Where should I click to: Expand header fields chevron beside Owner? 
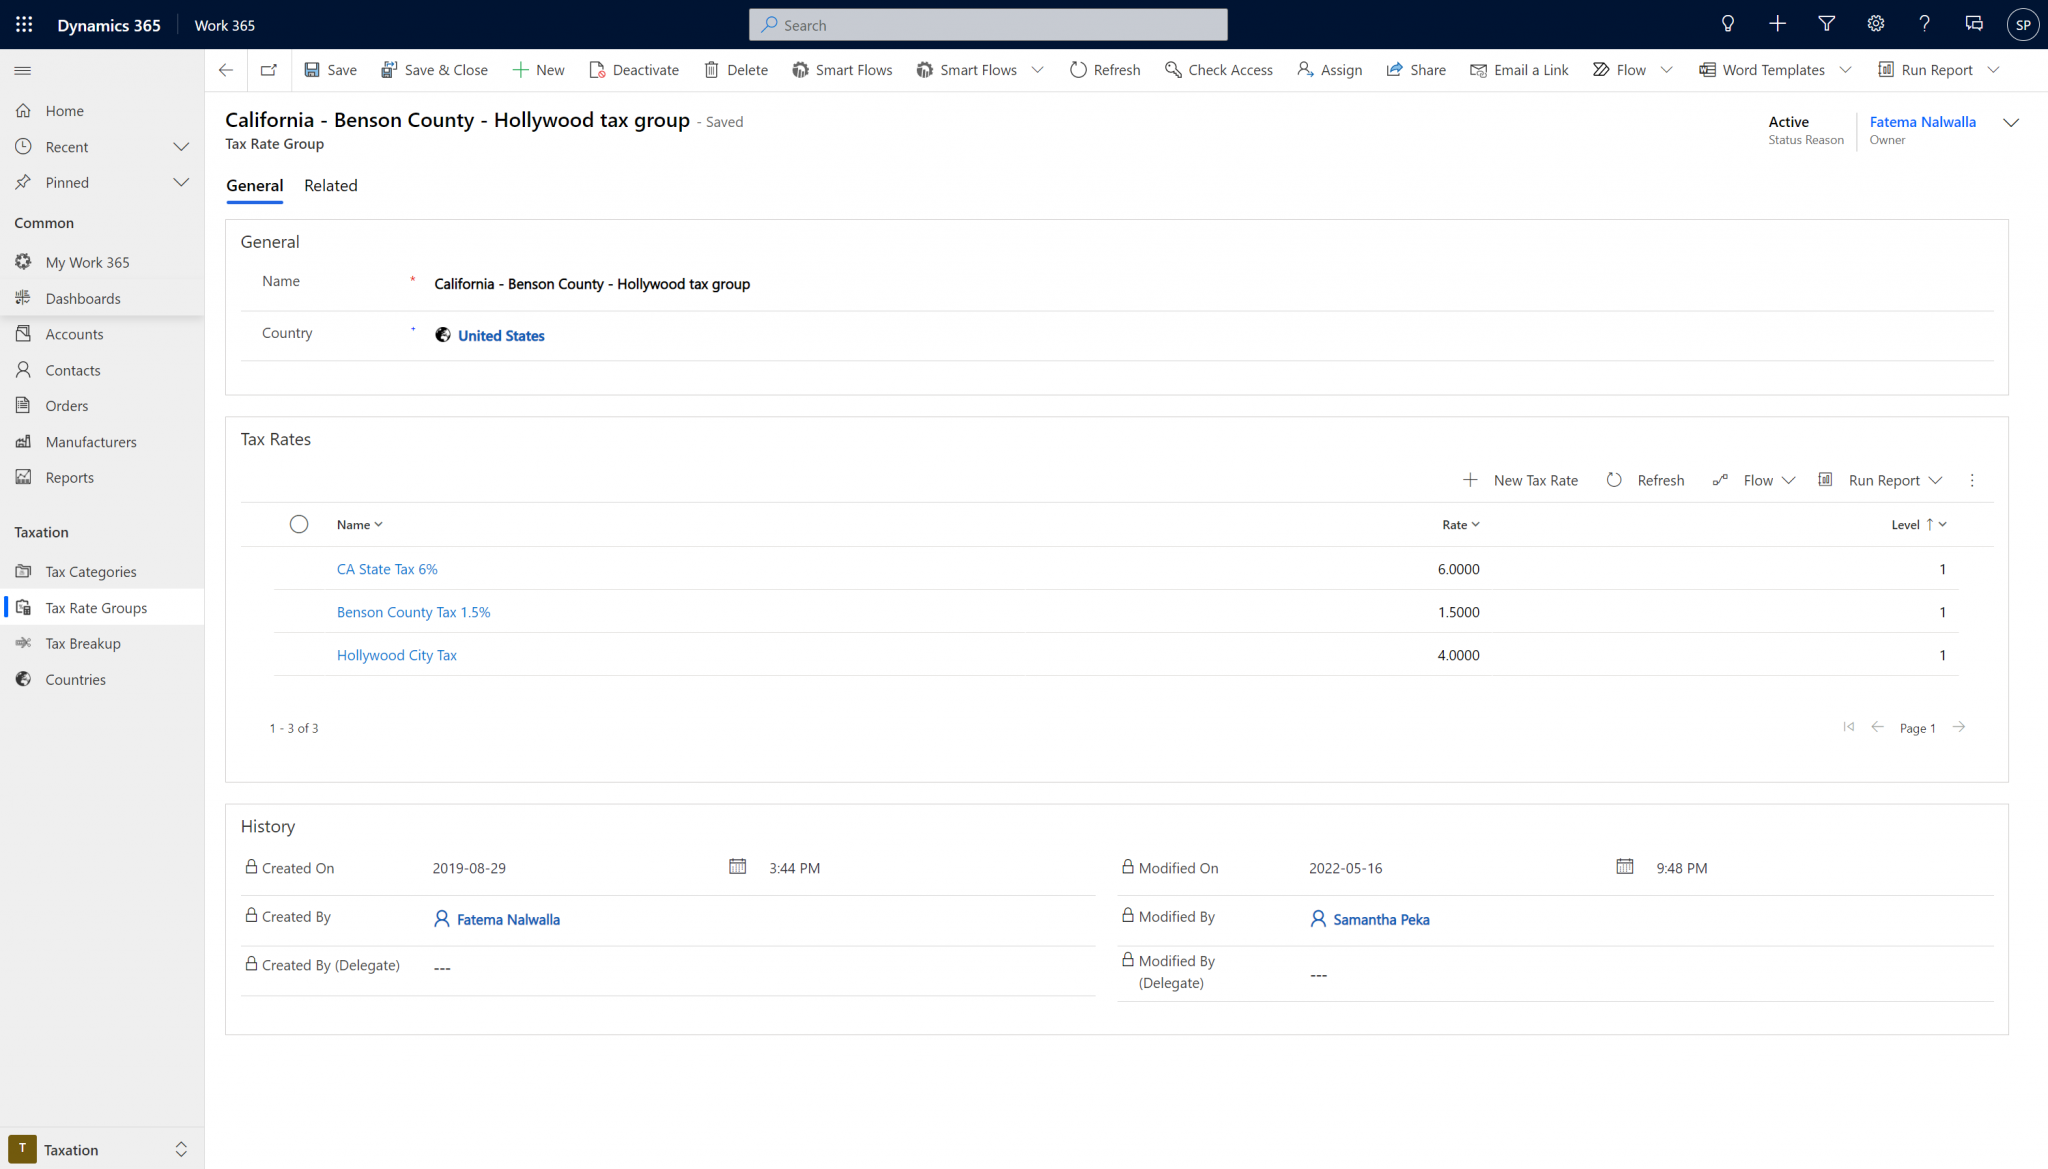click(x=2011, y=123)
